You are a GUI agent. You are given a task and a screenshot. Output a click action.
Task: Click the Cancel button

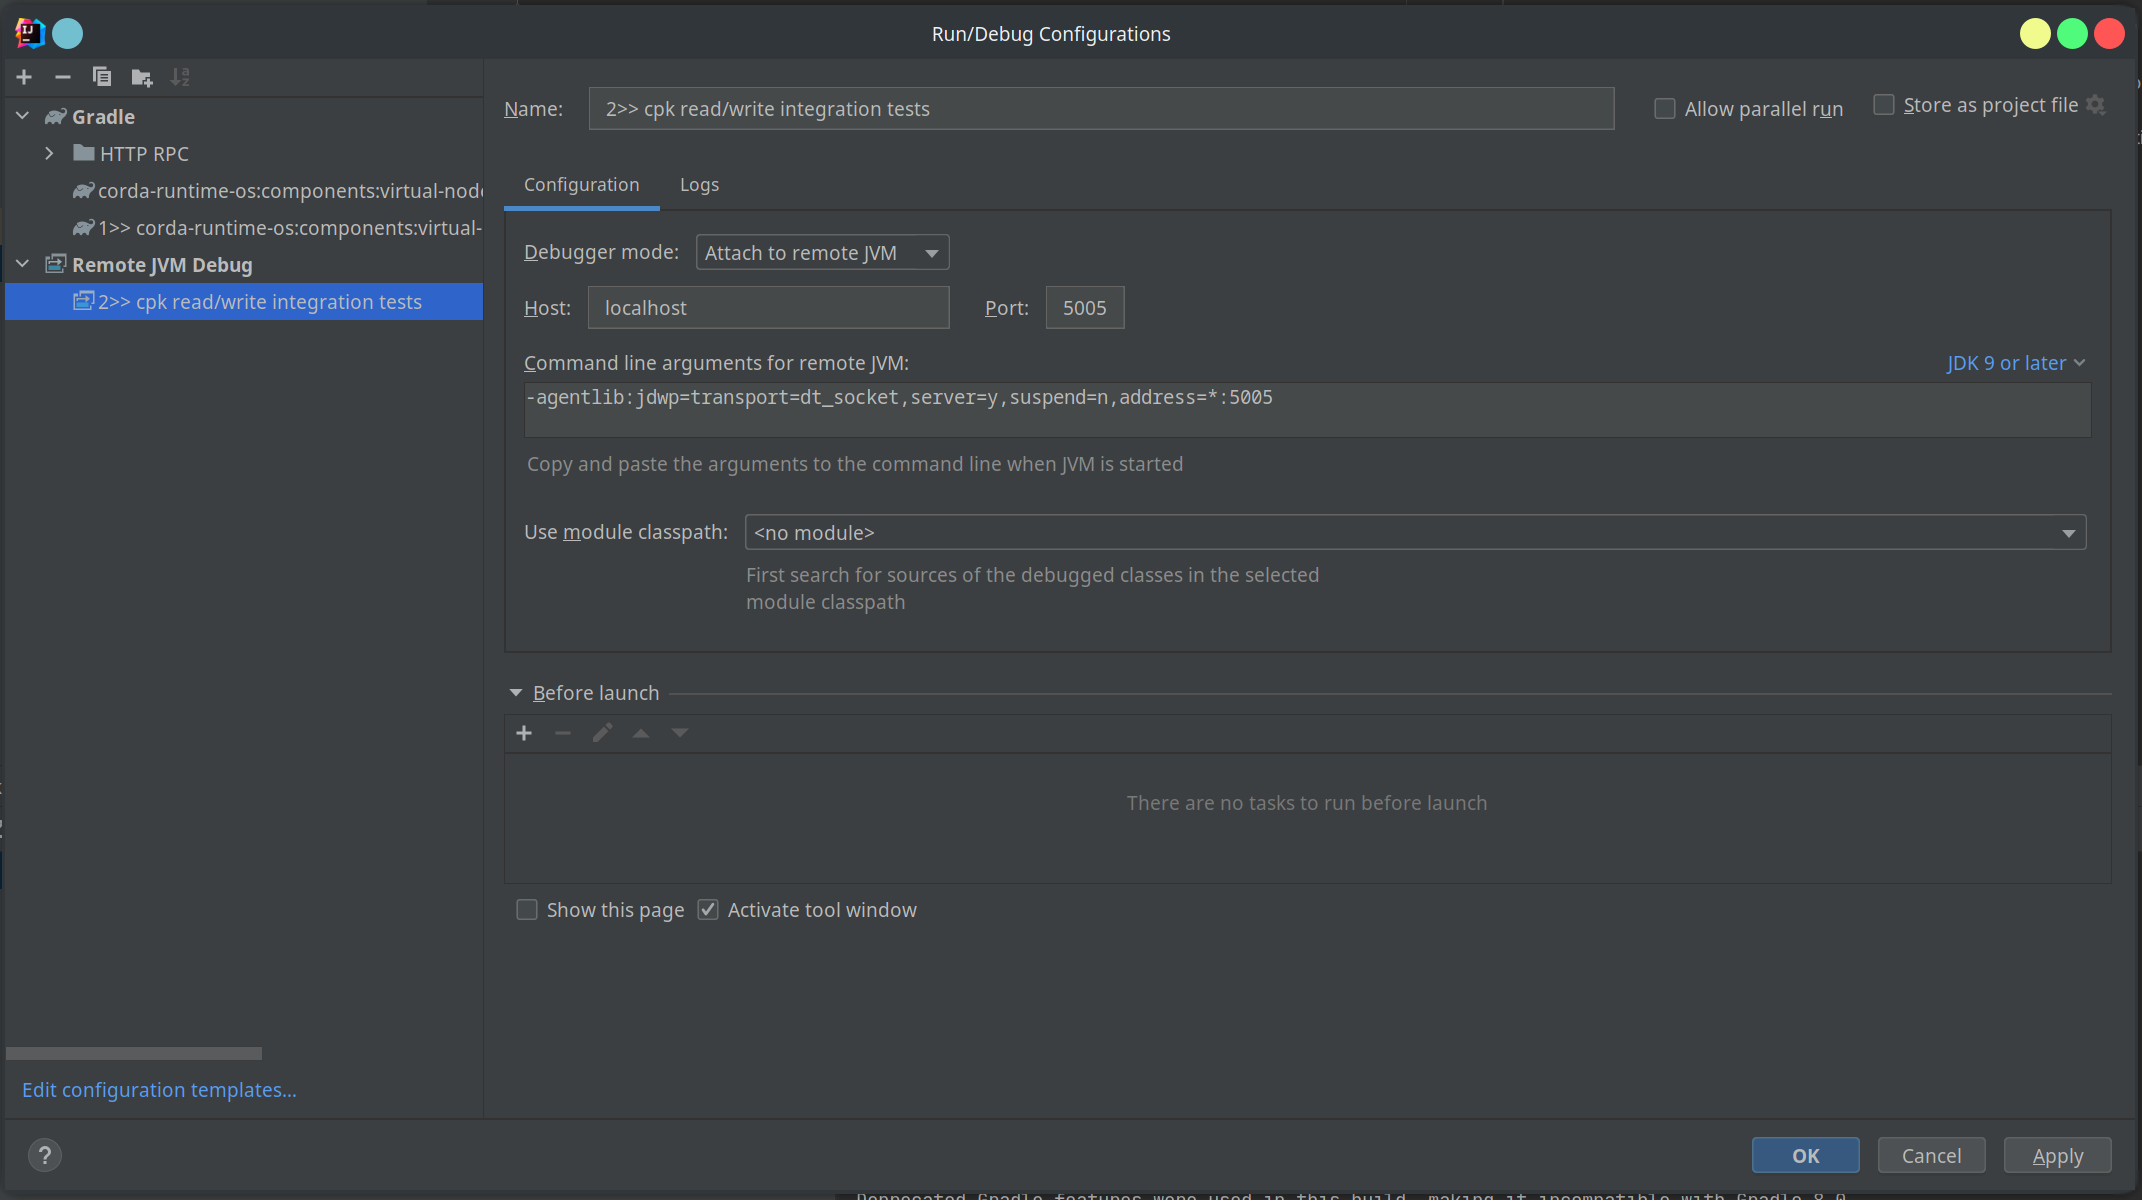(x=1931, y=1155)
